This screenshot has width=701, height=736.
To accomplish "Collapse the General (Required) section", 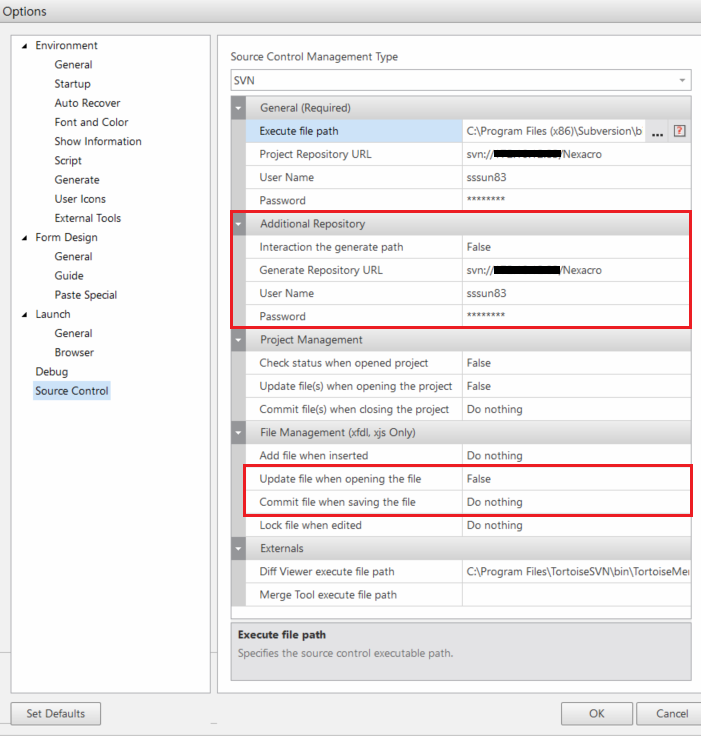I will (x=239, y=108).
